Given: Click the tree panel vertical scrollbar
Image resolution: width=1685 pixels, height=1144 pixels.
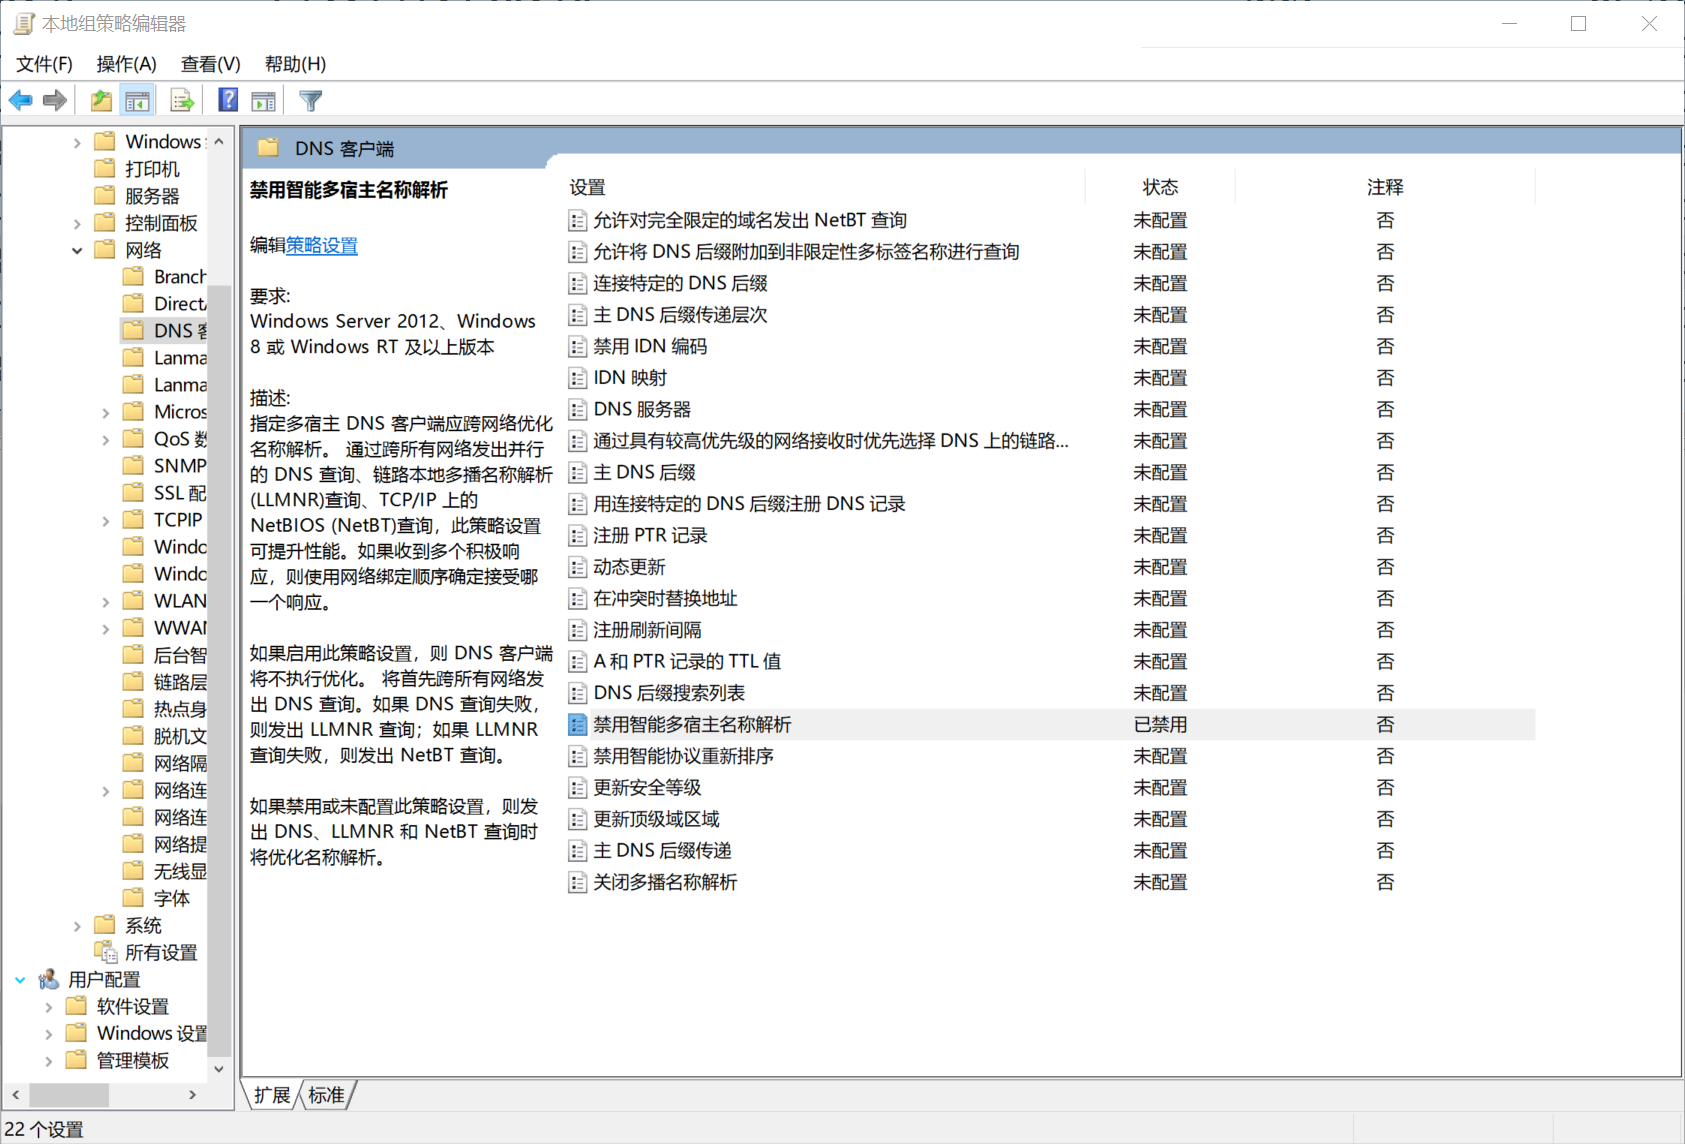Looking at the screenshot, I should 219,600.
